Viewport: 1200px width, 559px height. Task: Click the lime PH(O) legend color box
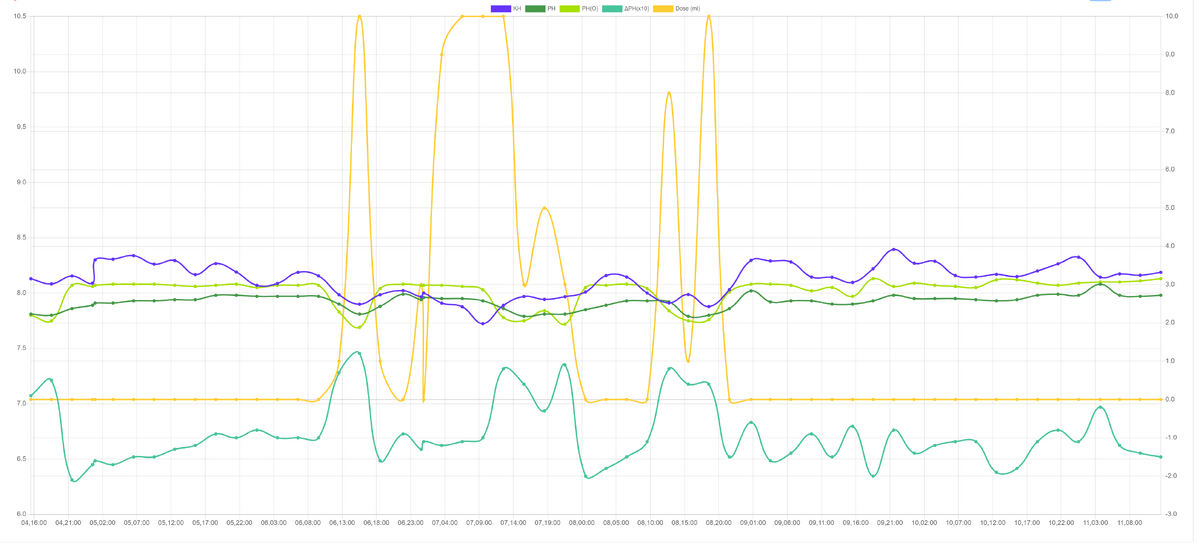pos(569,9)
